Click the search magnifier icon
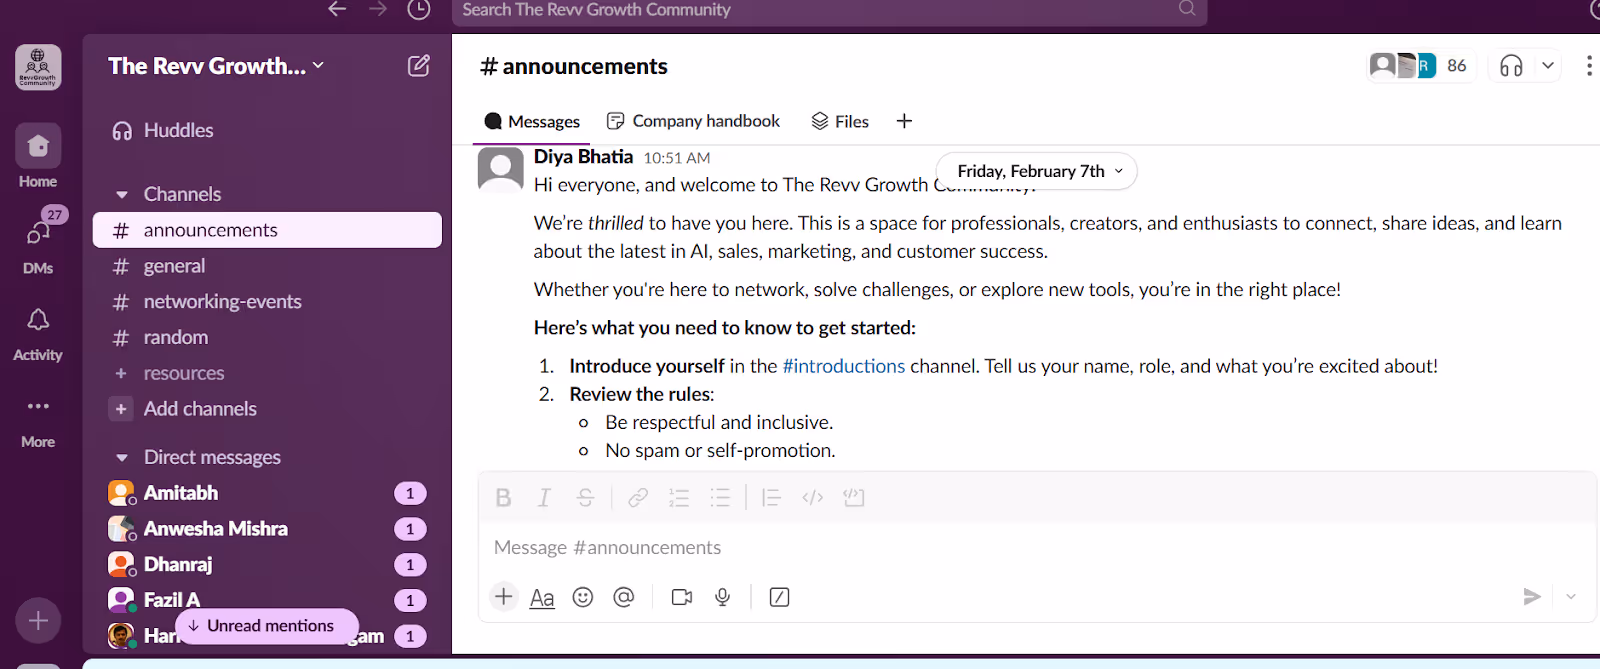 point(1187,9)
